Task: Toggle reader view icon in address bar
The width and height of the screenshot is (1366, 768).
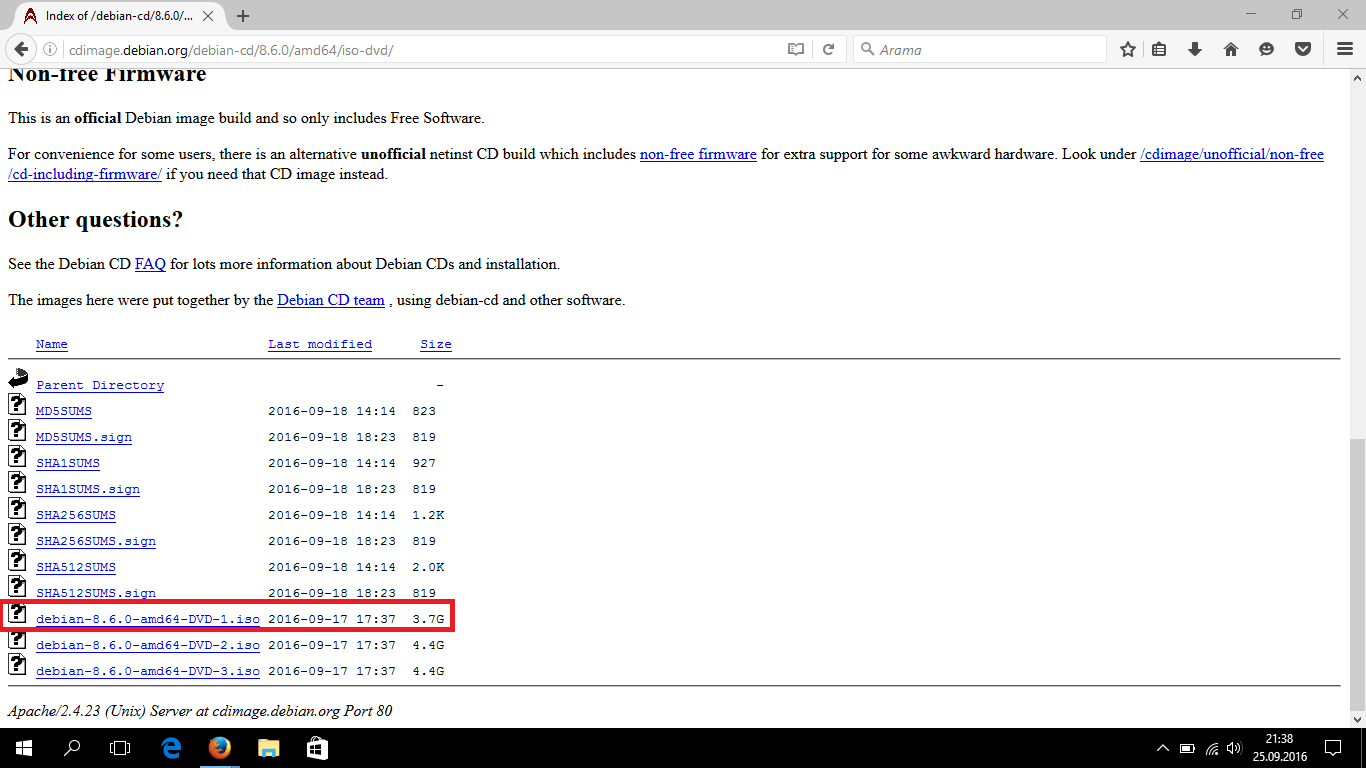Action: pyautogui.click(x=795, y=49)
